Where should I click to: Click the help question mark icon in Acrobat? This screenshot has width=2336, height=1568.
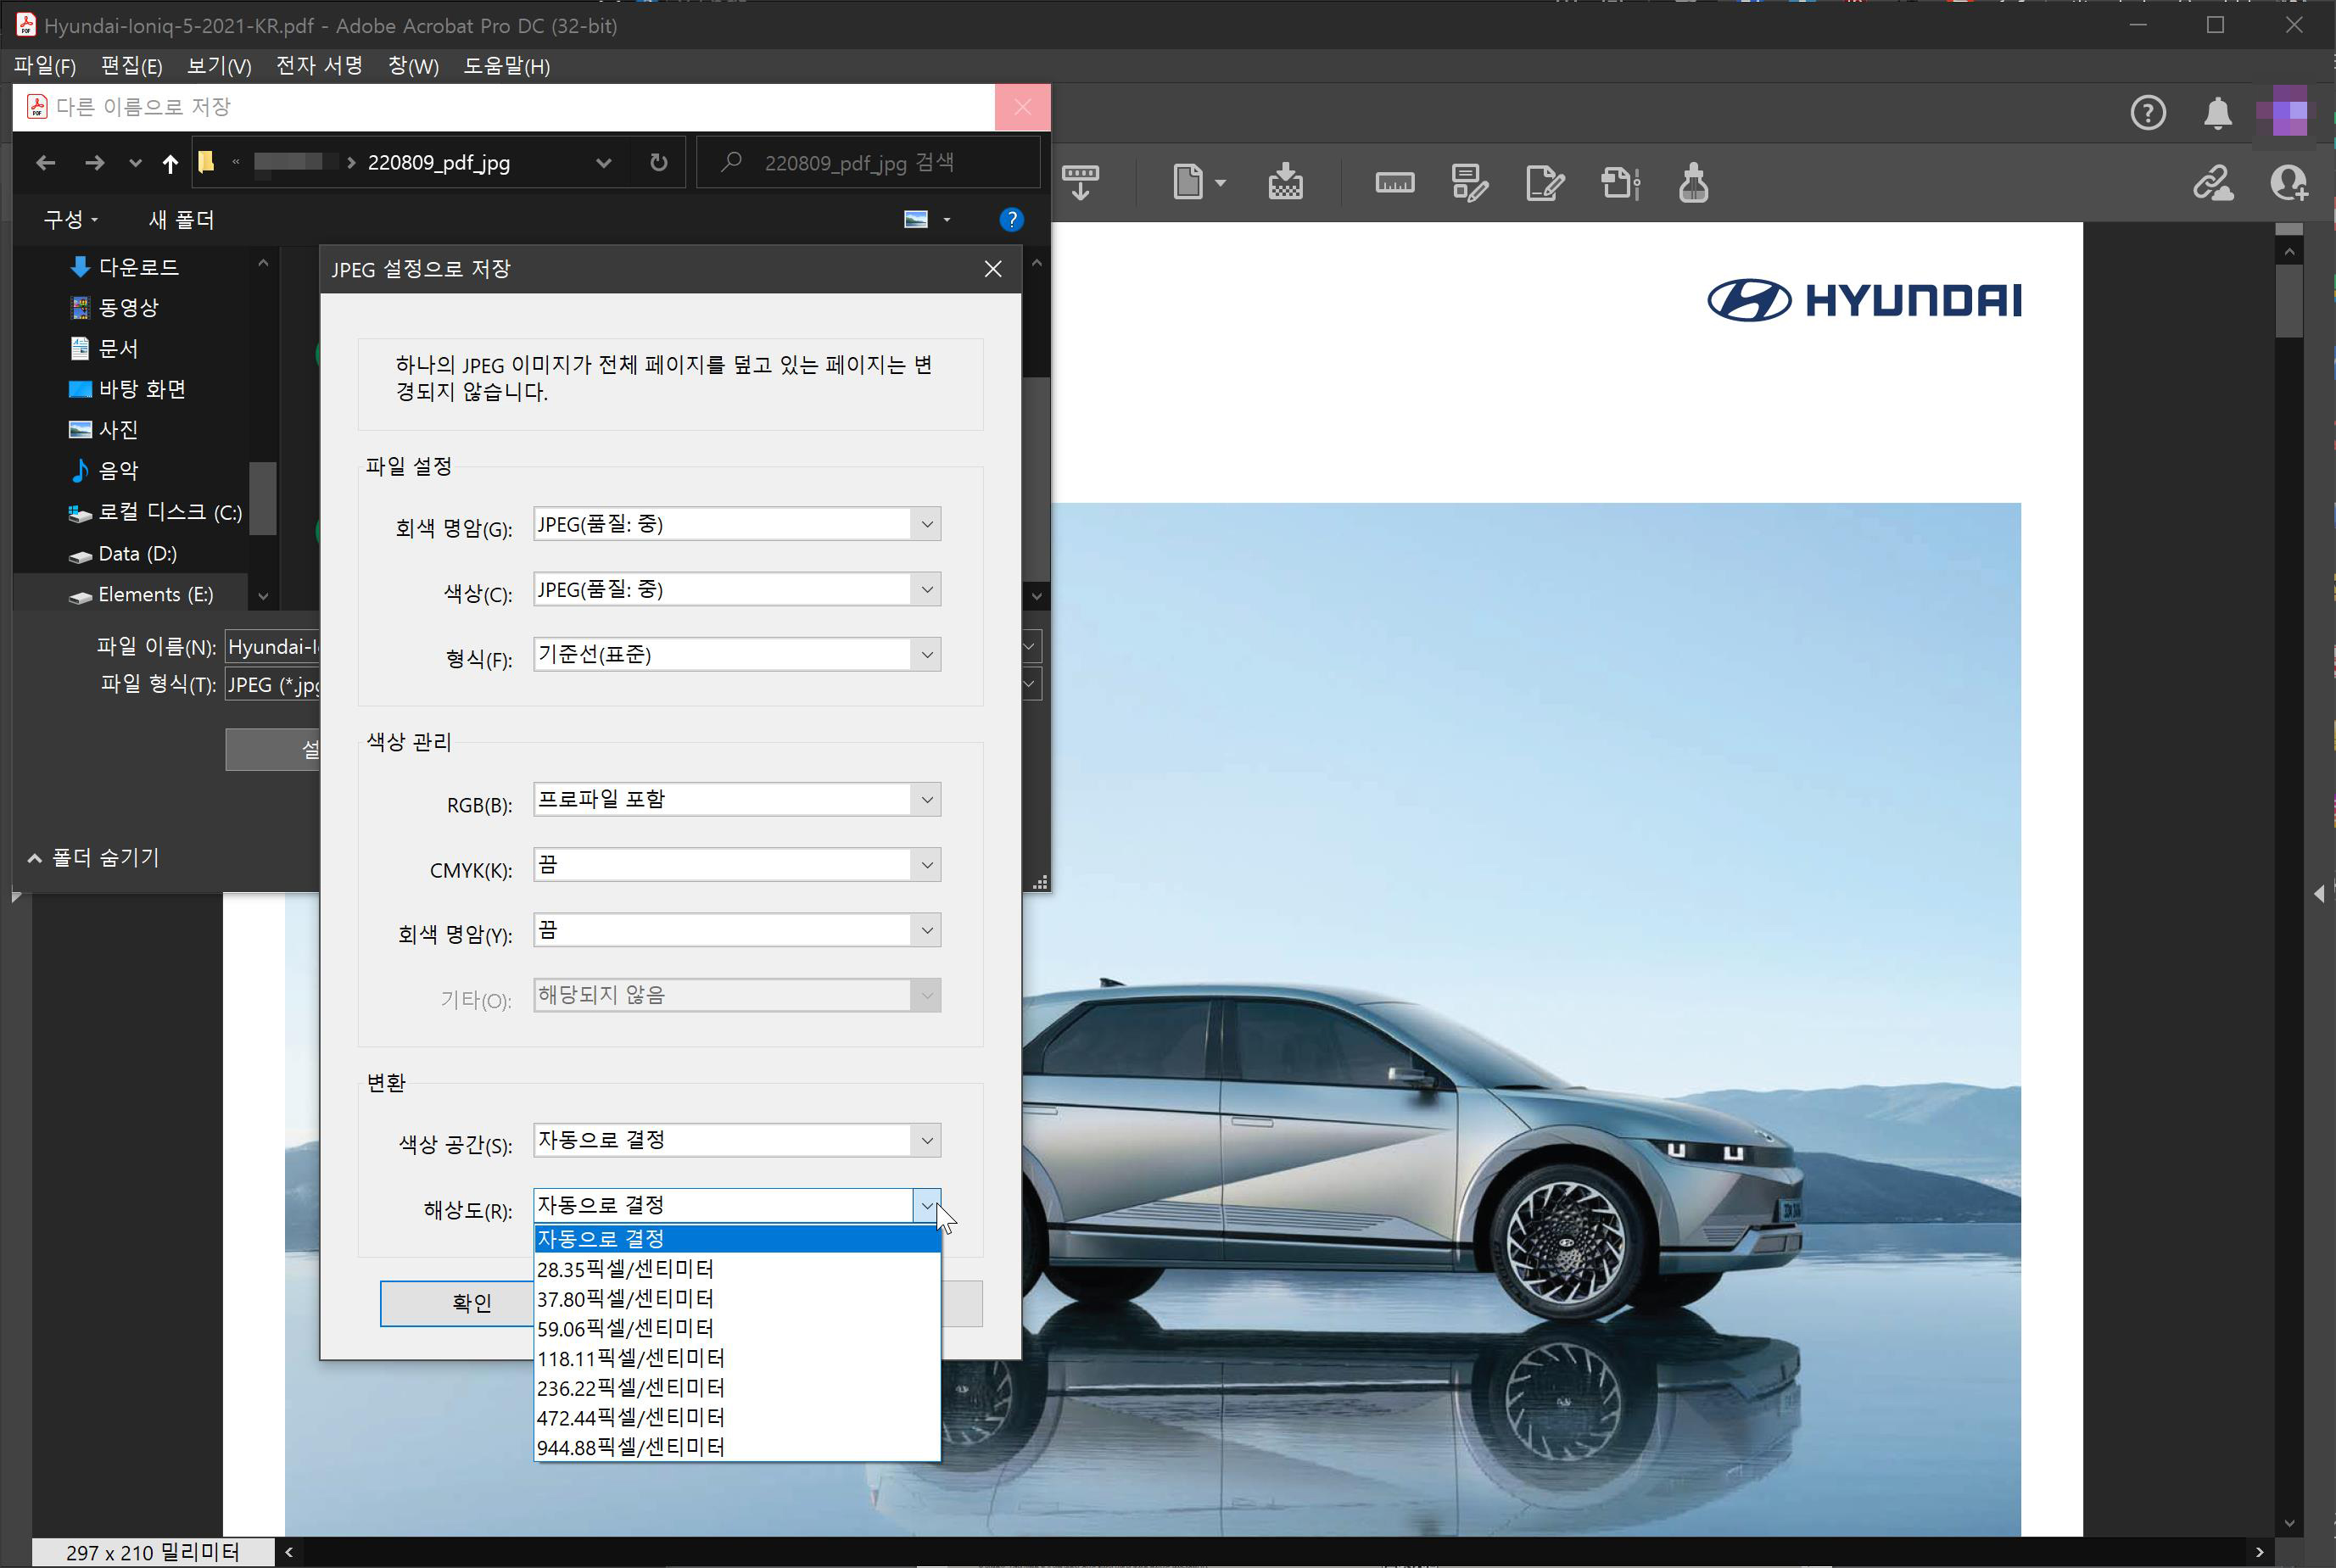[x=2147, y=113]
